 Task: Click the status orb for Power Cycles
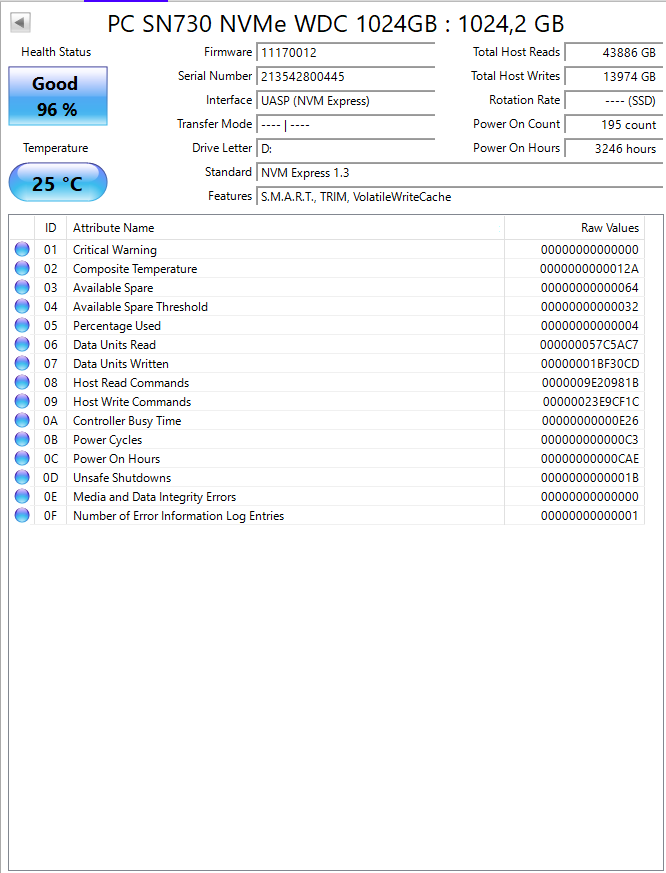tap(22, 439)
